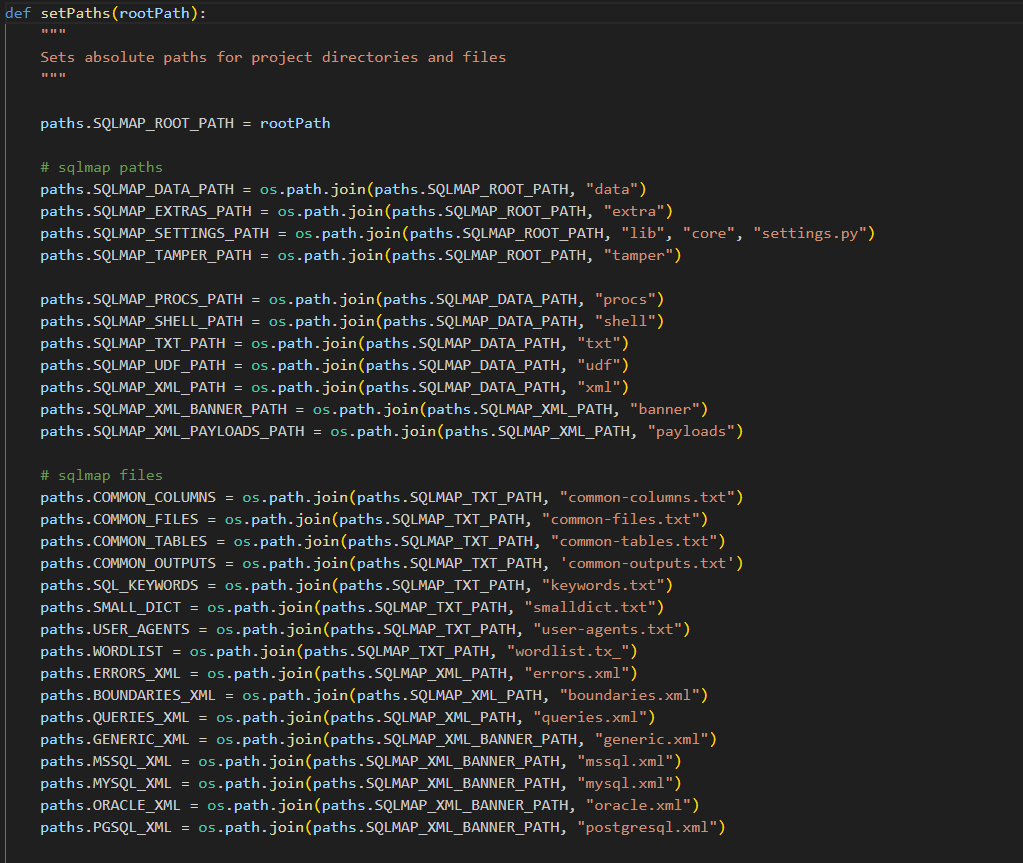This screenshot has height=863, width=1023.
Task: Click the def keyword on the first line
Action: [18, 13]
